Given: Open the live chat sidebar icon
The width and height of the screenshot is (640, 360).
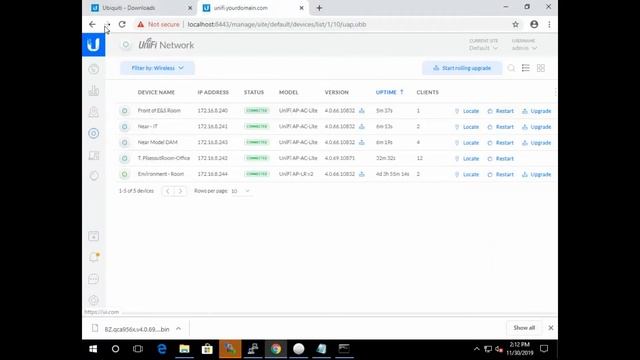Looking at the screenshot, I should [x=93, y=279].
